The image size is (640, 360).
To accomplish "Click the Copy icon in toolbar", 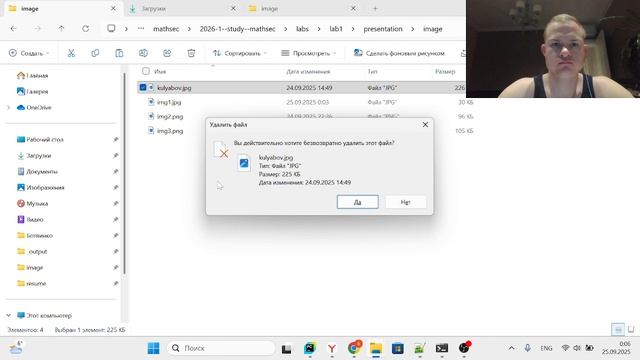I will (95, 53).
